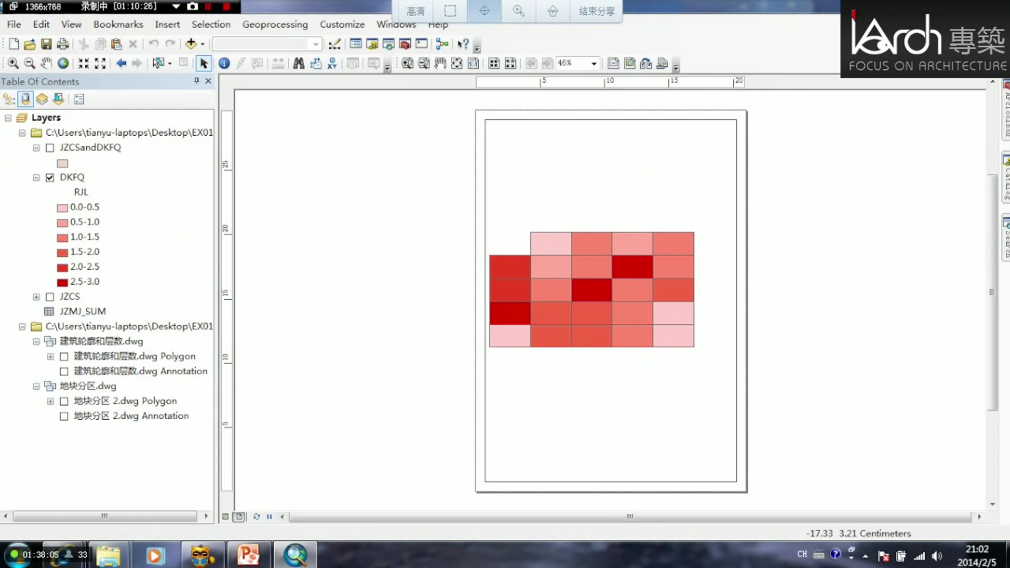
Task: Check 地块分区 2.dwg Annotation layer
Action: point(64,417)
